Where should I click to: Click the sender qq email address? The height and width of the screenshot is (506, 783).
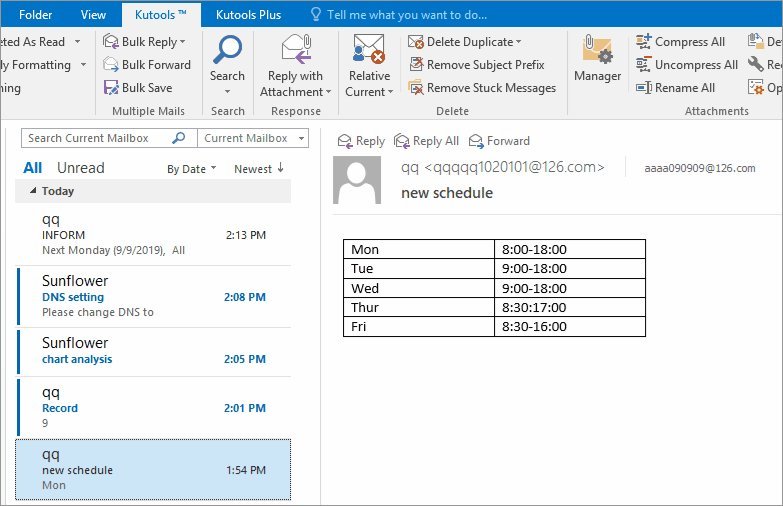(x=502, y=167)
